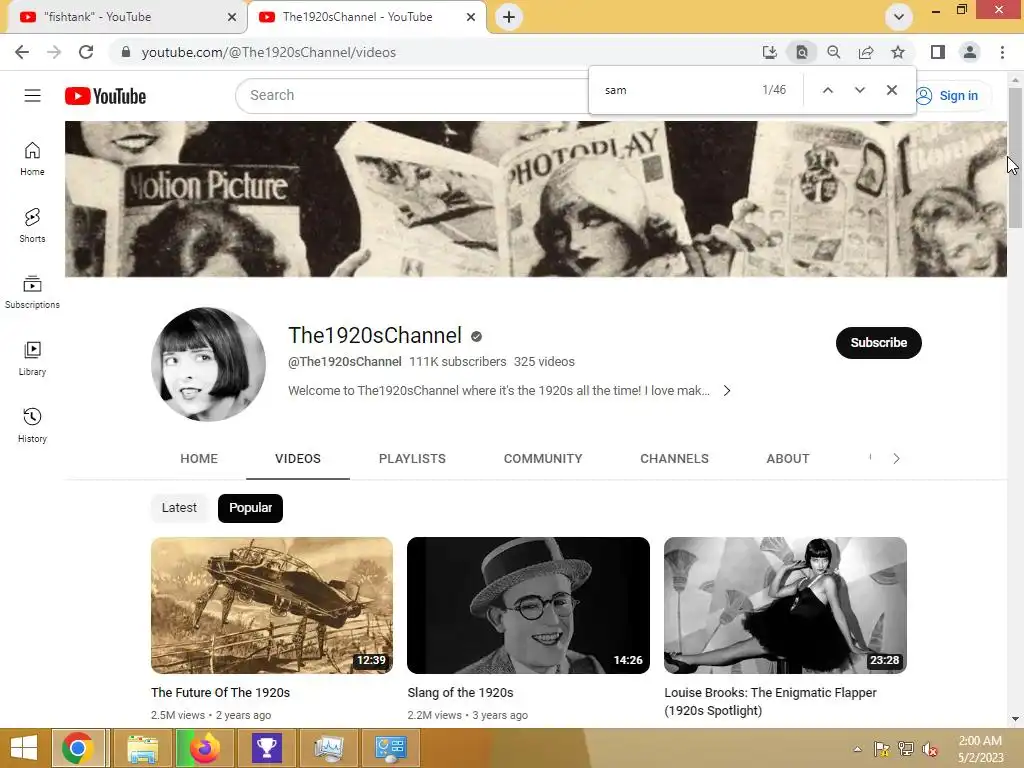1024x768 pixels.
Task: Open Slang of the 1920s thumbnail
Action: pos(528,605)
